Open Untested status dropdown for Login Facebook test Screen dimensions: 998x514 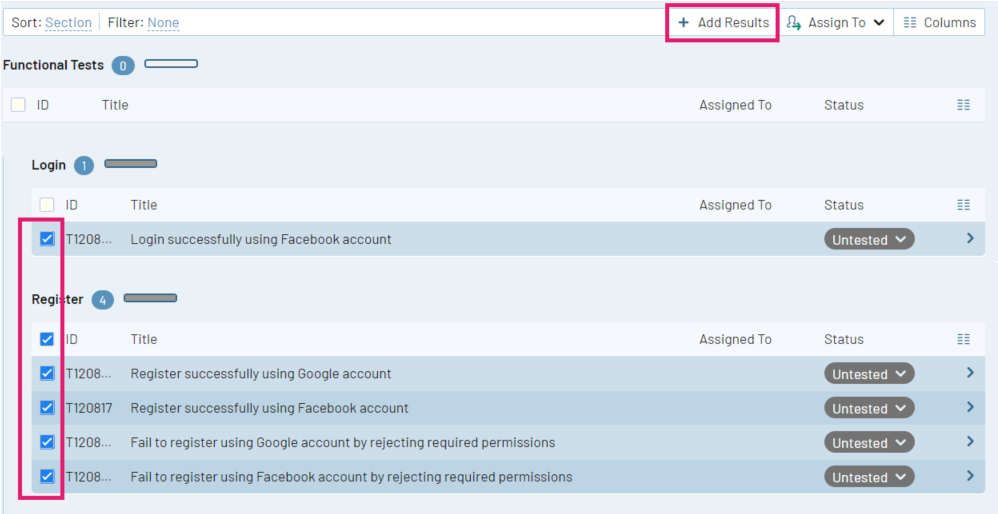click(869, 240)
